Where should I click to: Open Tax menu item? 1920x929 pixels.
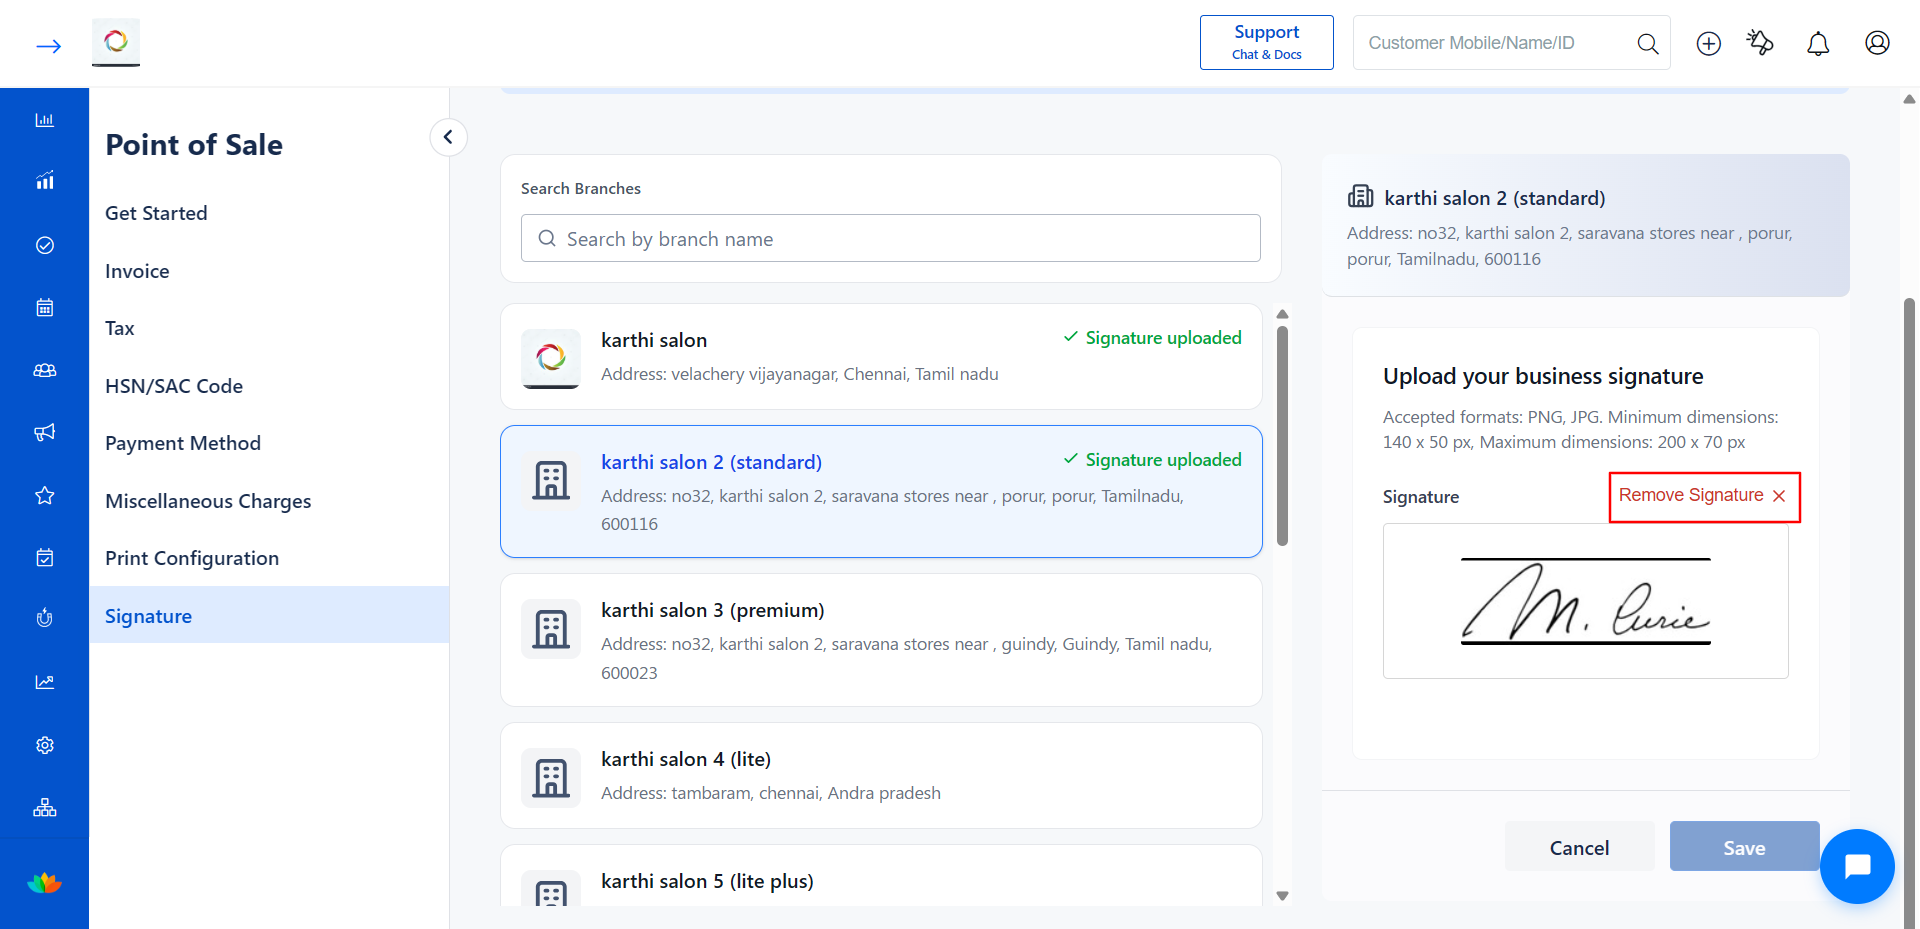[x=119, y=328]
